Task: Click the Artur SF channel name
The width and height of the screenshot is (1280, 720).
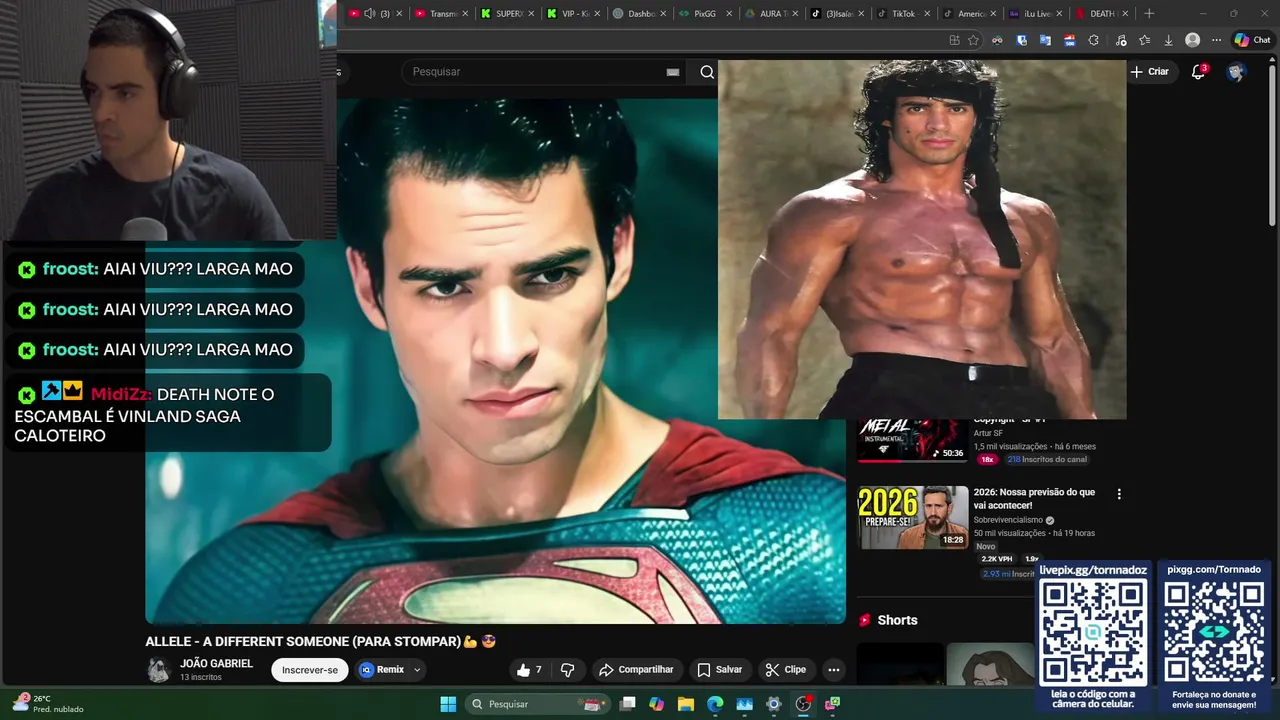Action: pyautogui.click(x=988, y=433)
